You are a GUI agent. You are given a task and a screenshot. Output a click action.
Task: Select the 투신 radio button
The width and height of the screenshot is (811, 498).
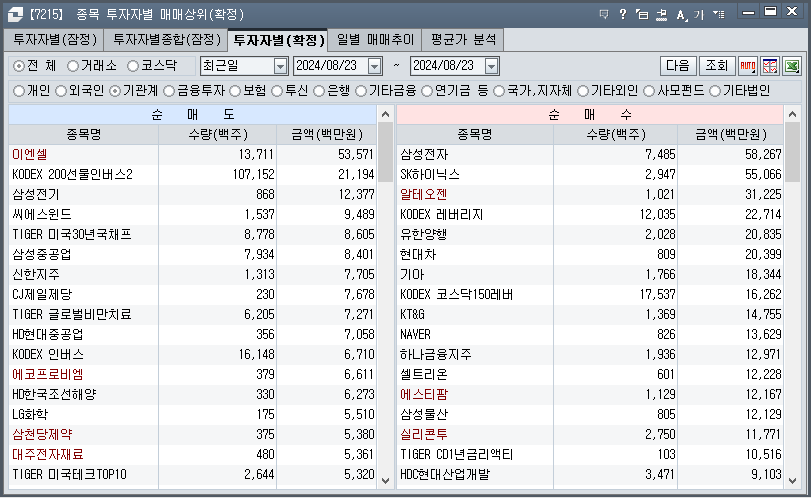pos(277,91)
